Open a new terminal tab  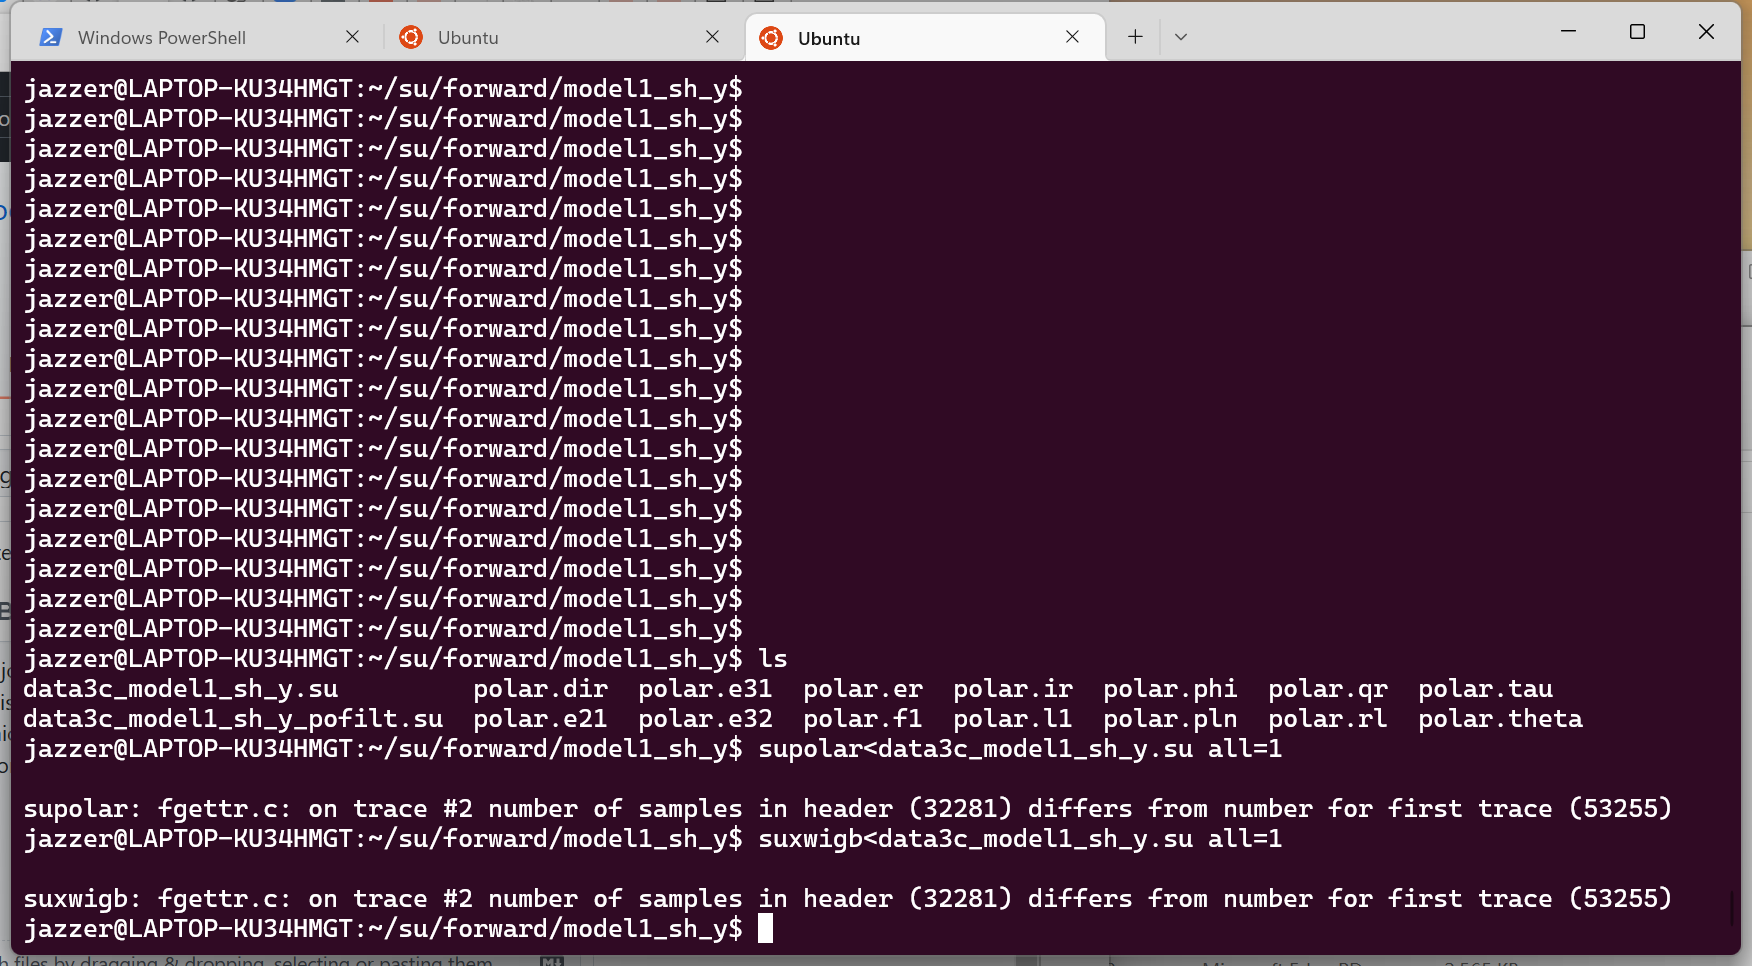[1135, 37]
